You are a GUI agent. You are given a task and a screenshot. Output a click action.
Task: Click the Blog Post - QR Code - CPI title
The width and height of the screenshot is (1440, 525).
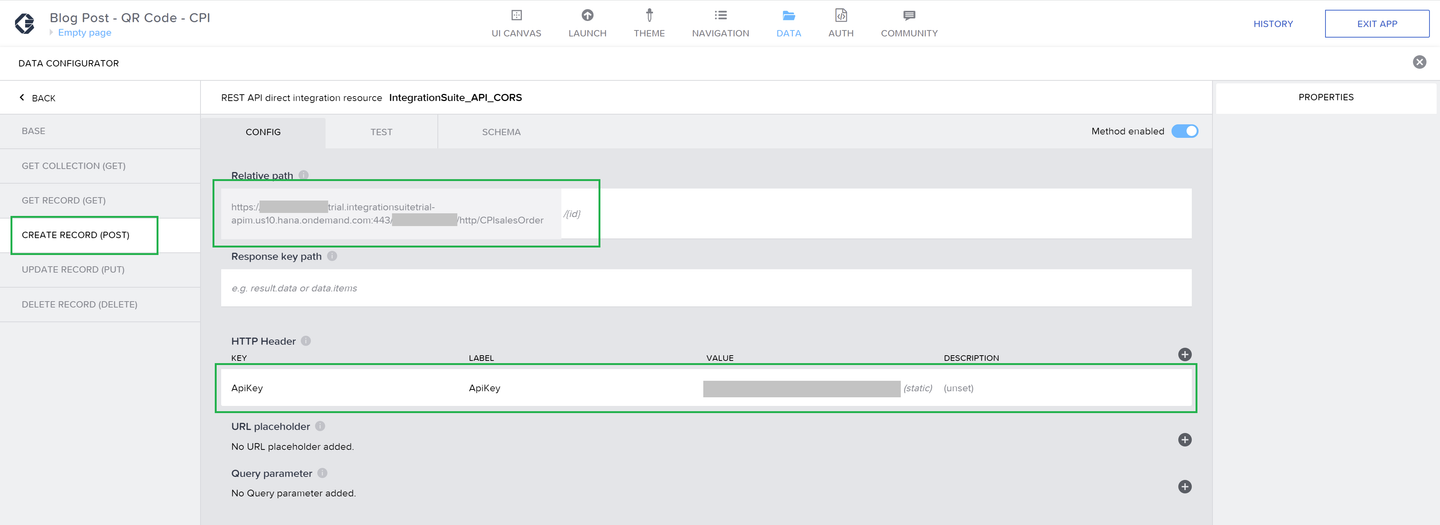(130, 18)
